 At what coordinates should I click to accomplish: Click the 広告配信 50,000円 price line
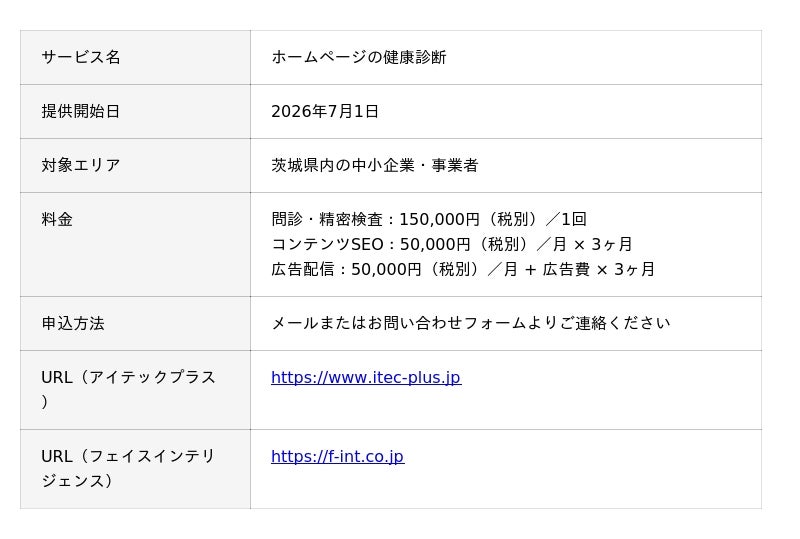(463, 269)
